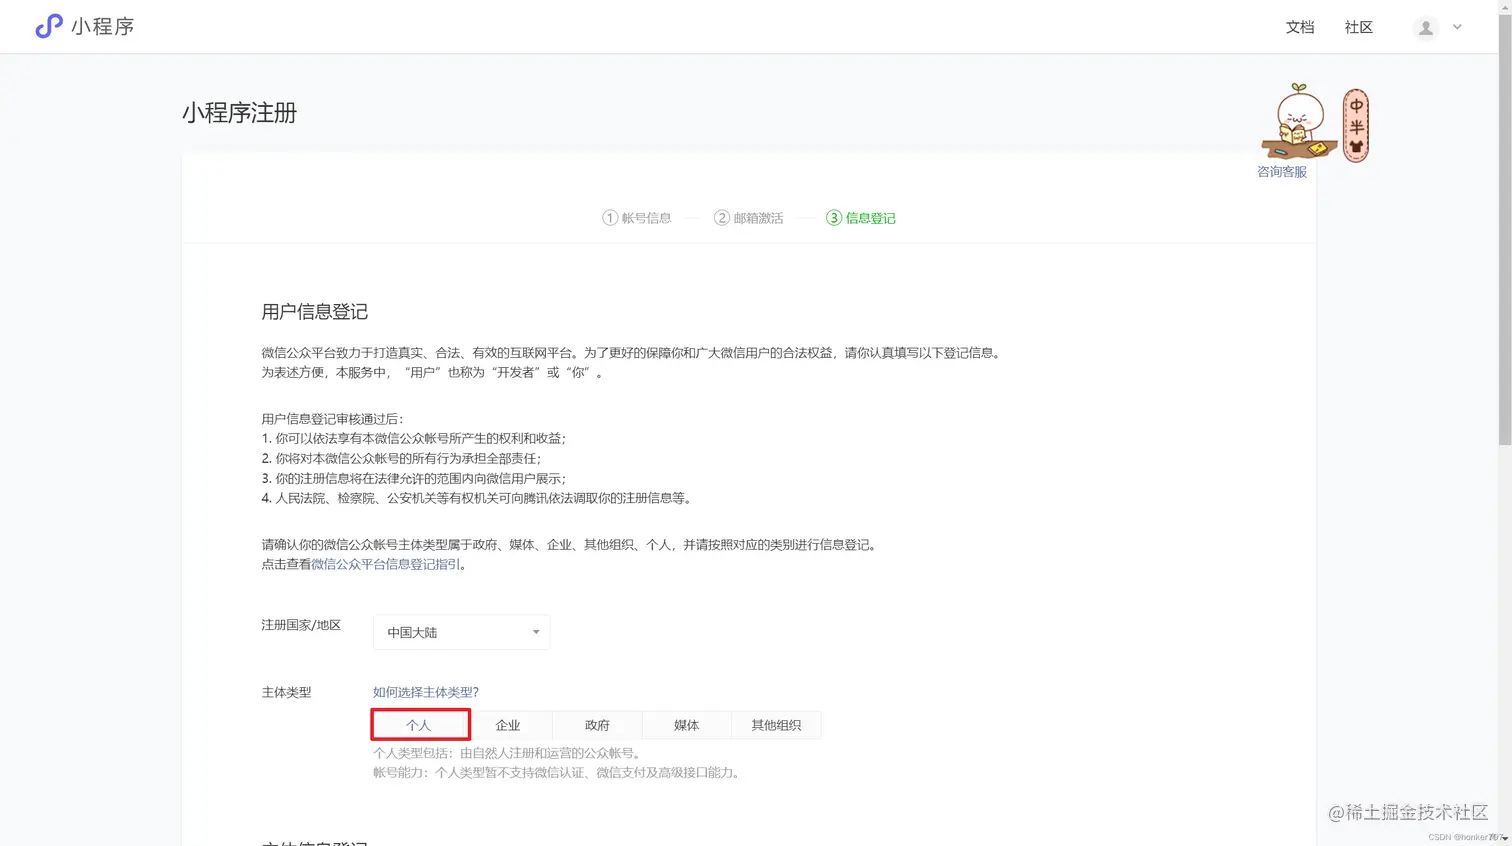The width and height of the screenshot is (1512, 846).
Task: Click step ② 邮箱激活 indicator
Action: 749,218
